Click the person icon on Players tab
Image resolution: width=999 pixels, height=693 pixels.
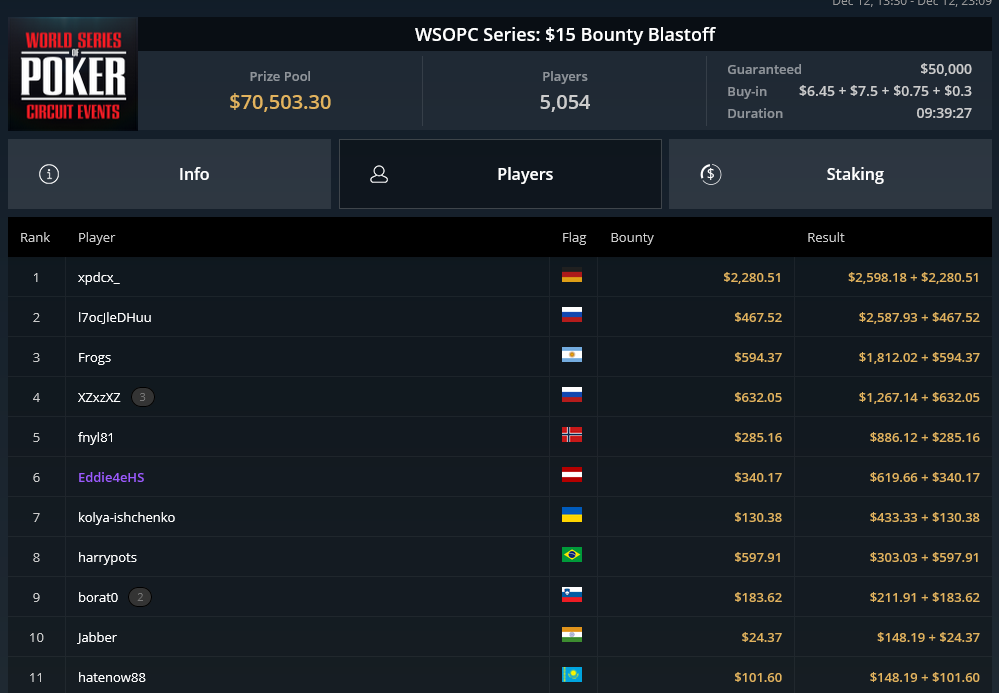click(379, 174)
